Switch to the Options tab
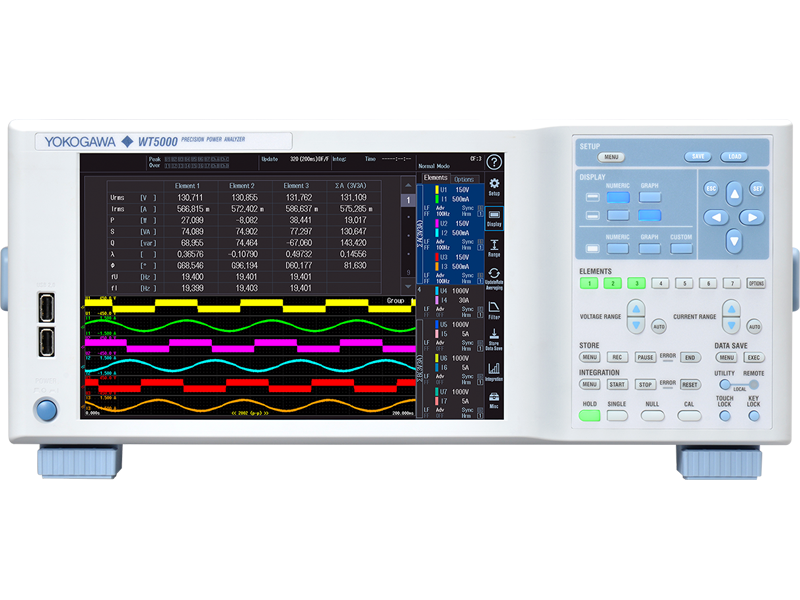 click(462, 178)
